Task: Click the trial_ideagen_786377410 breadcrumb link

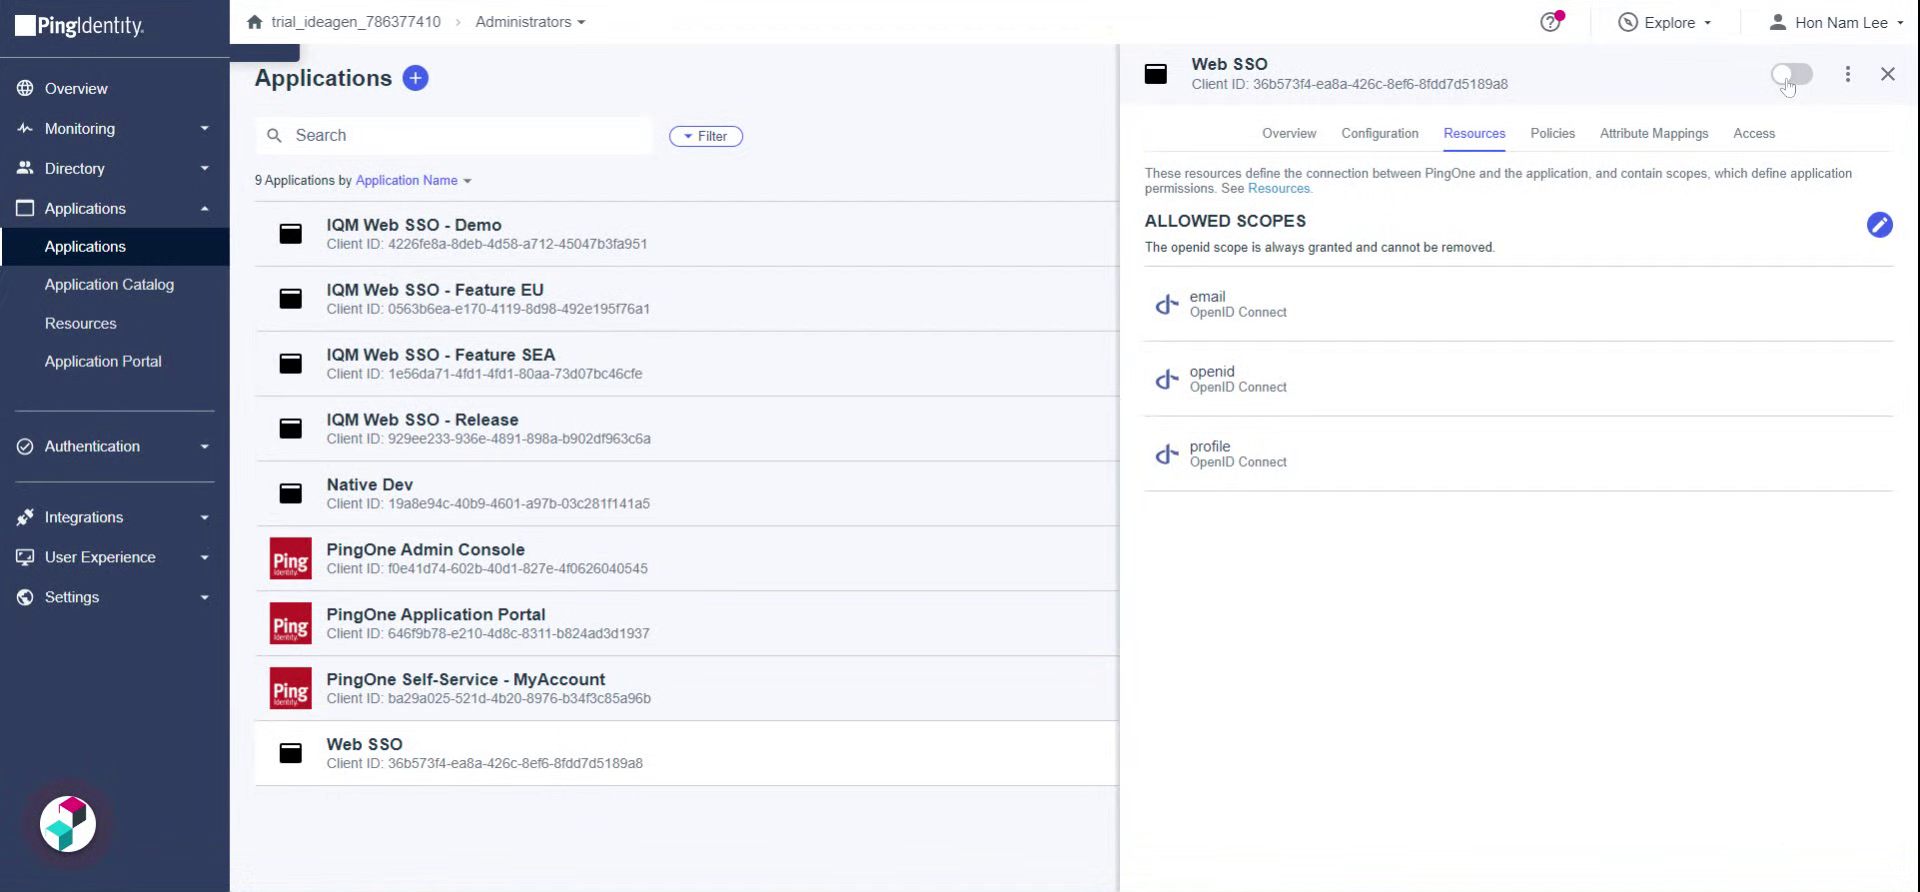Action: coord(356,22)
